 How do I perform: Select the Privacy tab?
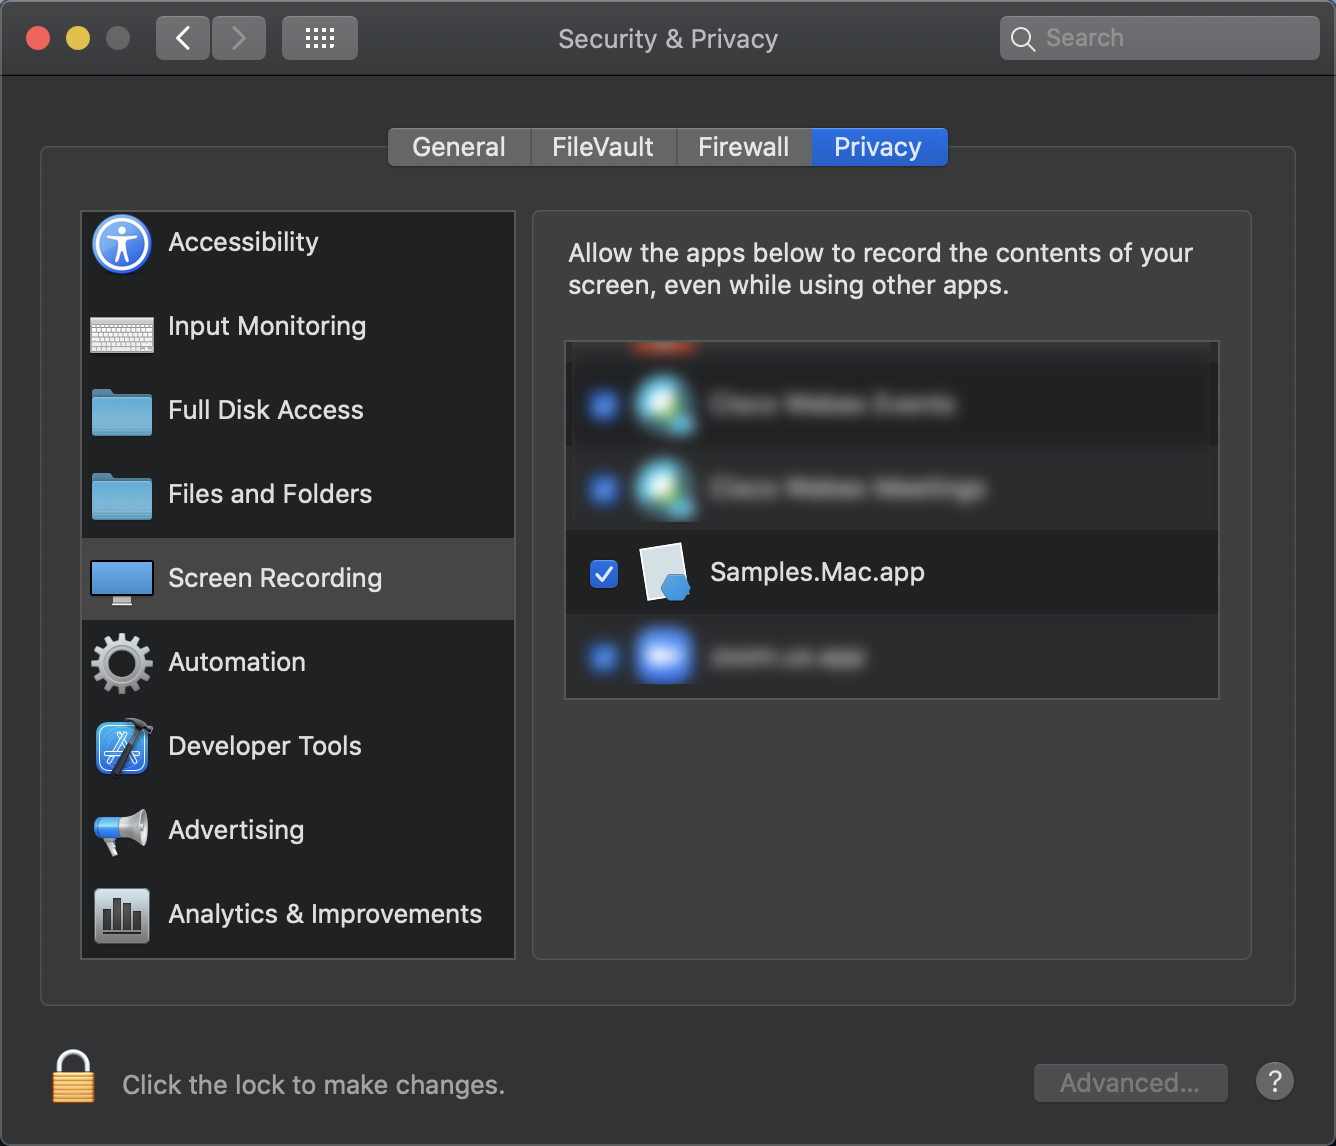point(878,147)
